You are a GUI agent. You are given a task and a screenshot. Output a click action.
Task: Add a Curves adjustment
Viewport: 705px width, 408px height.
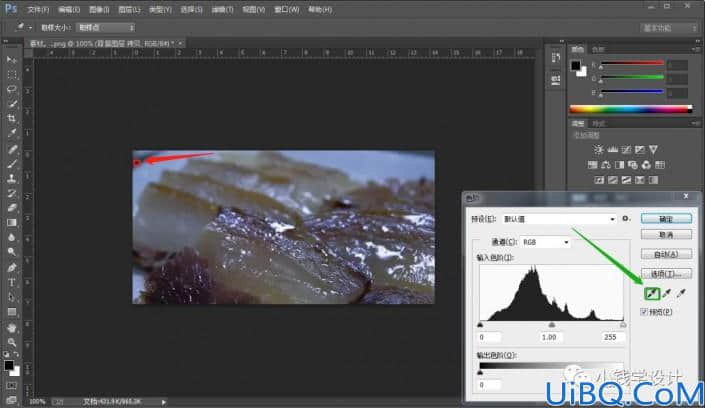point(626,149)
